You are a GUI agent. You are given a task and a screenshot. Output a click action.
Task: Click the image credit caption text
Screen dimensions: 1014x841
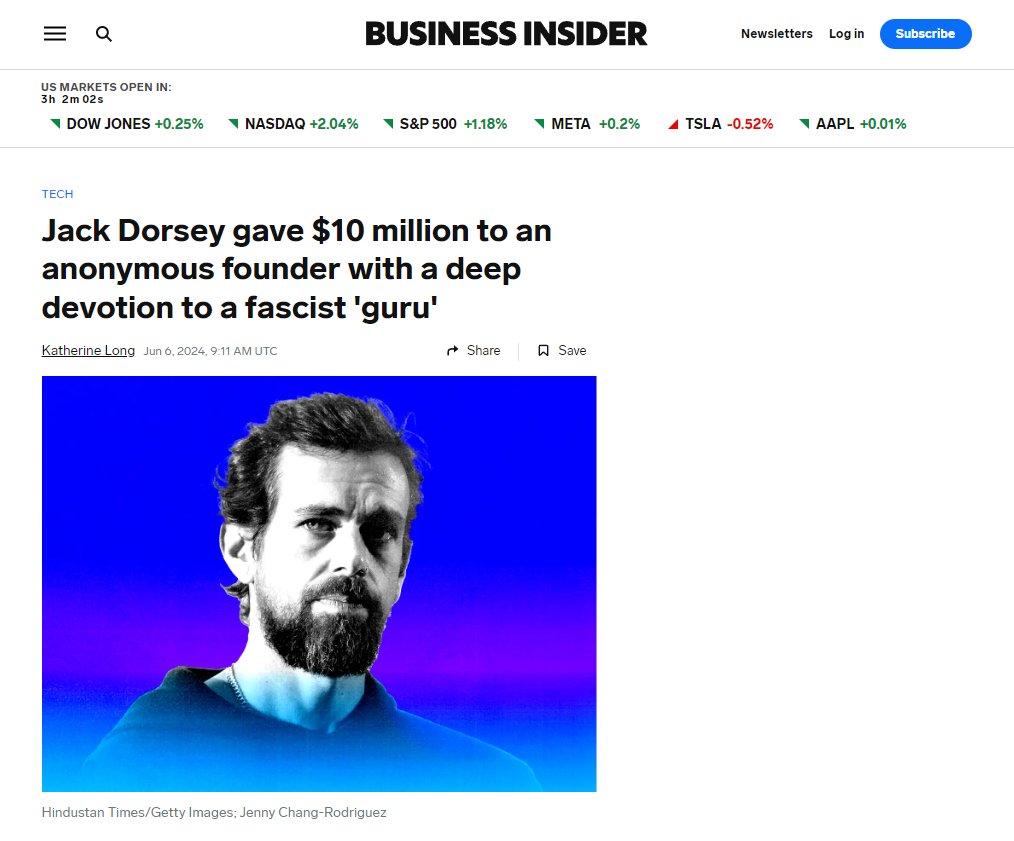pos(214,812)
